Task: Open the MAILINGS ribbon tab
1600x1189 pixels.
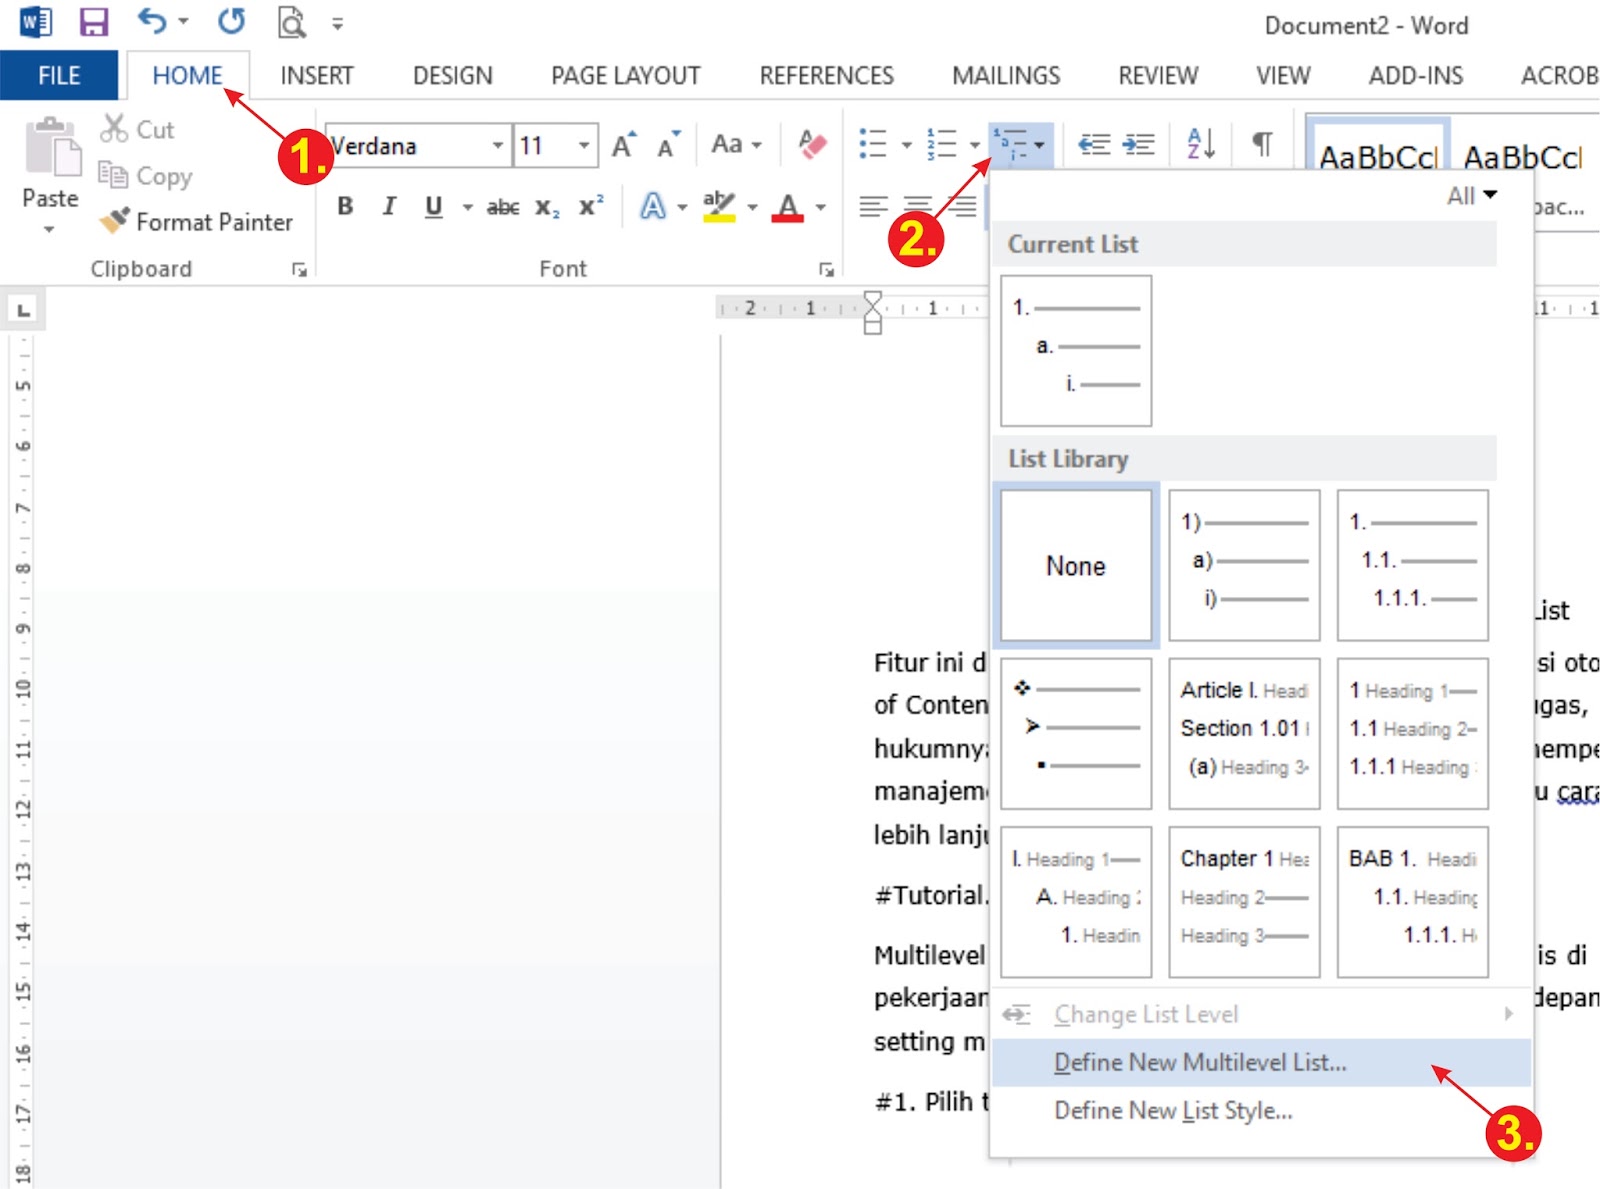Action: click(1006, 75)
